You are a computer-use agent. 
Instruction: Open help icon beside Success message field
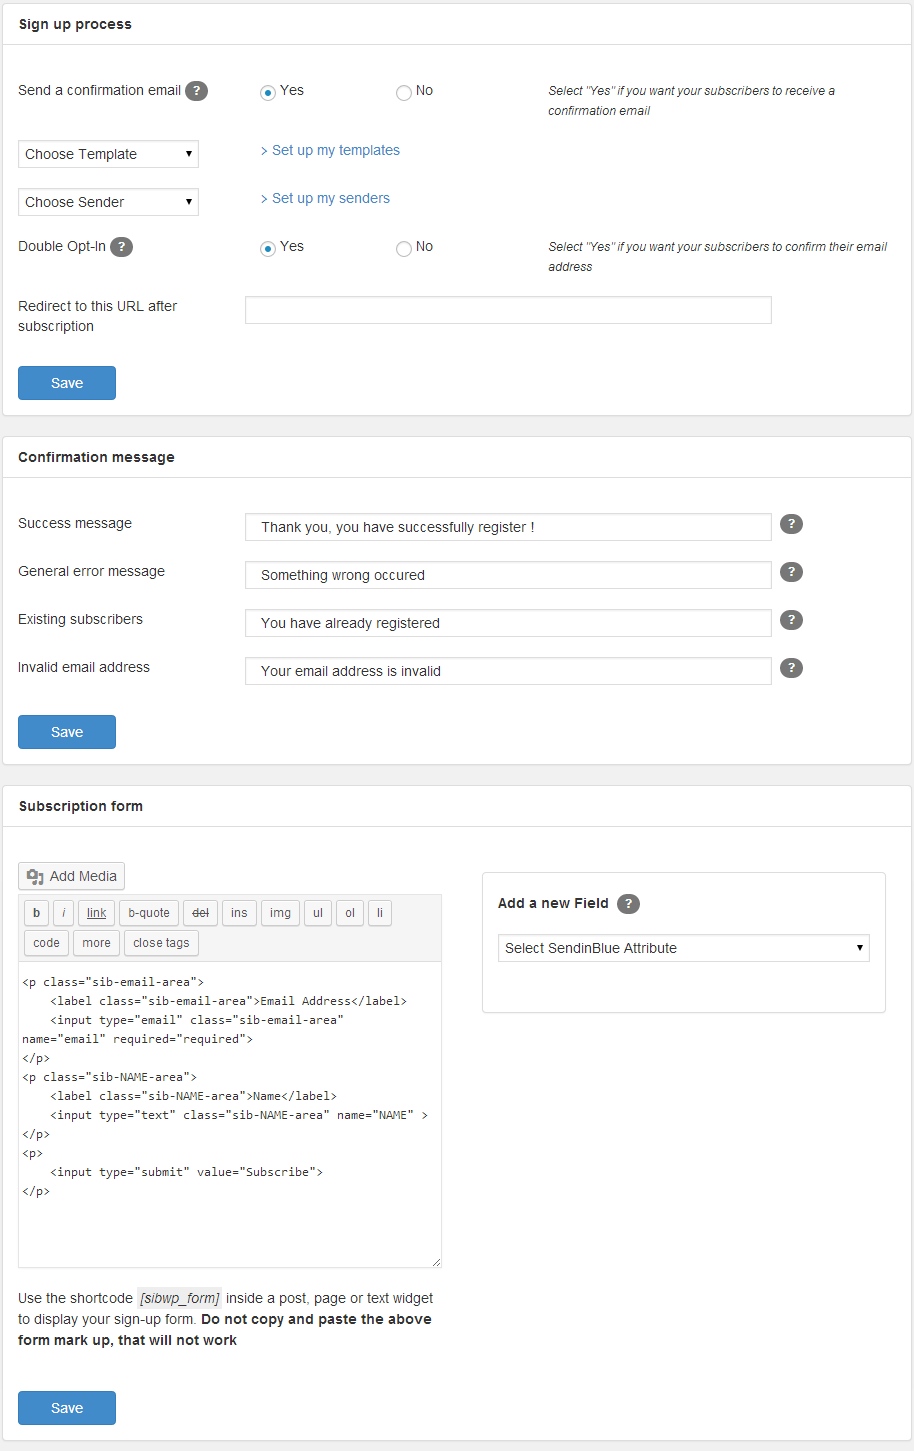[x=791, y=524]
